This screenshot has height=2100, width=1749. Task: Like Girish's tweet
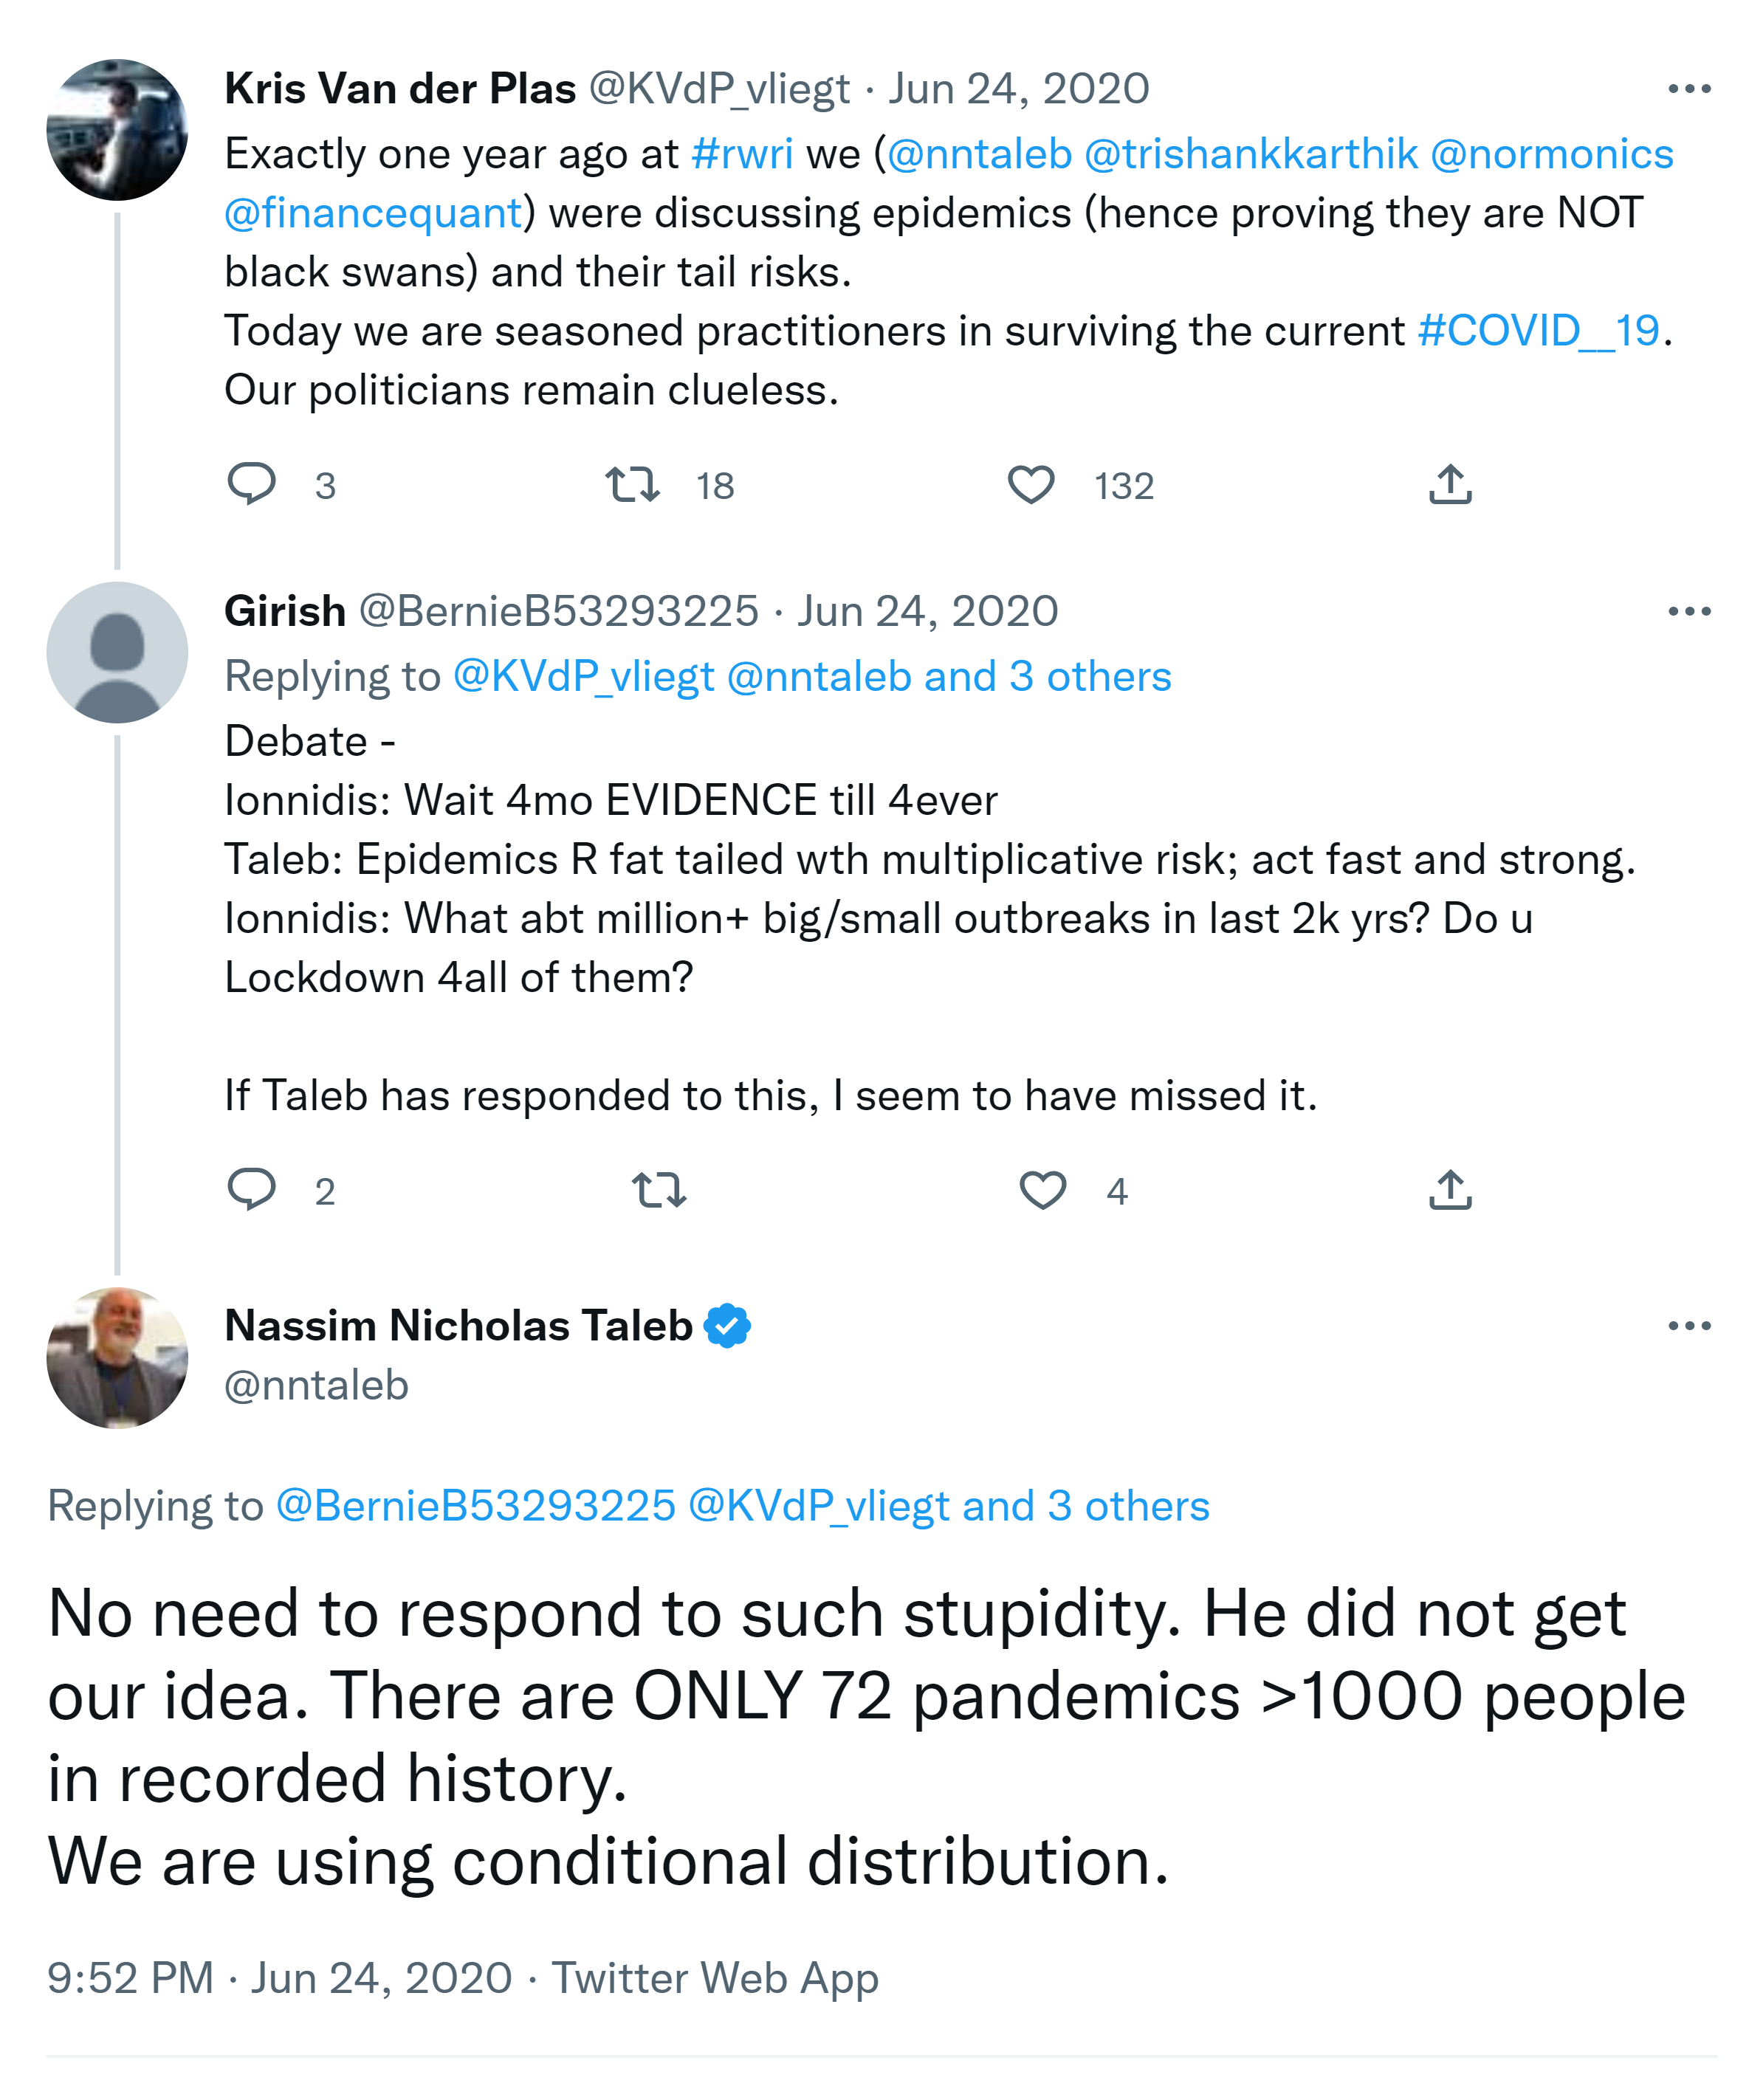[1042, 1189]
